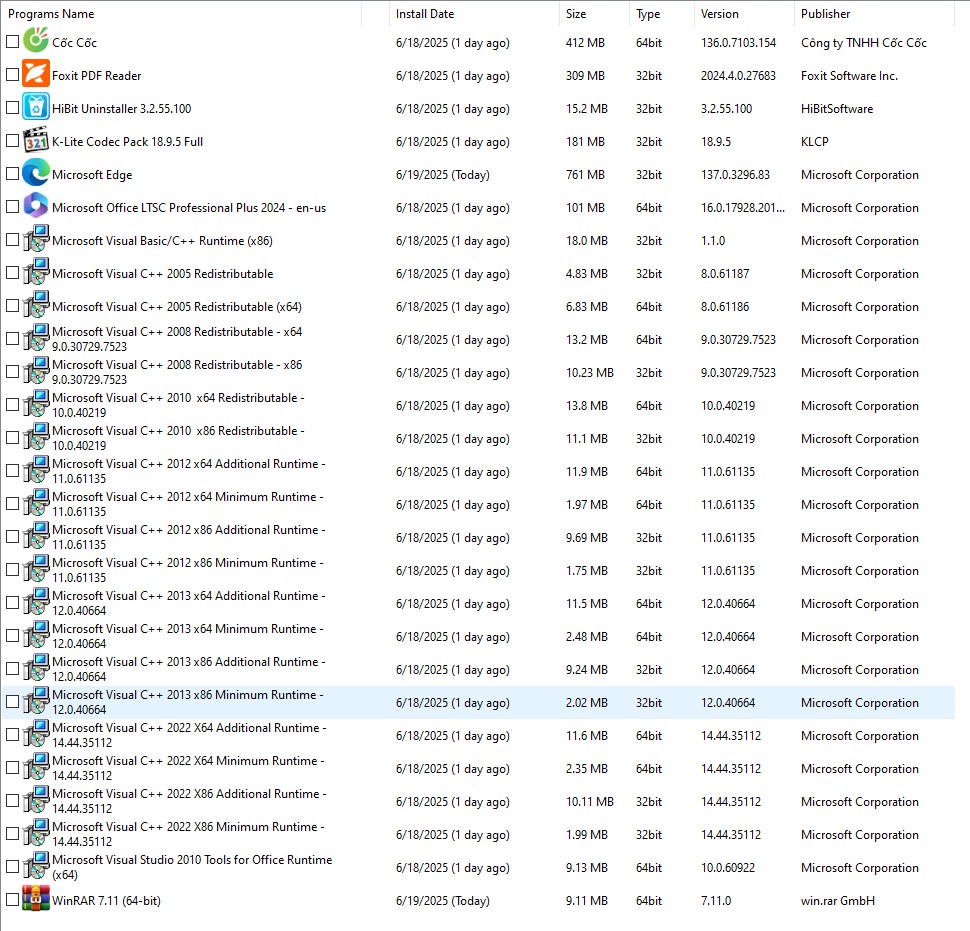Click the Microsoft Edge icon

tap(36, 173)
